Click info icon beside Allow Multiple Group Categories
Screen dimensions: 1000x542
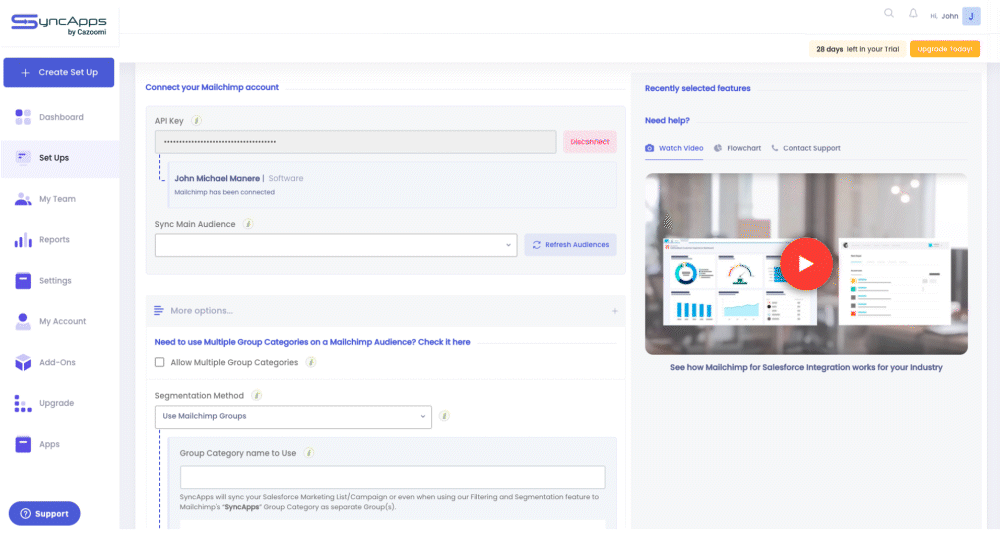point(311,362)
